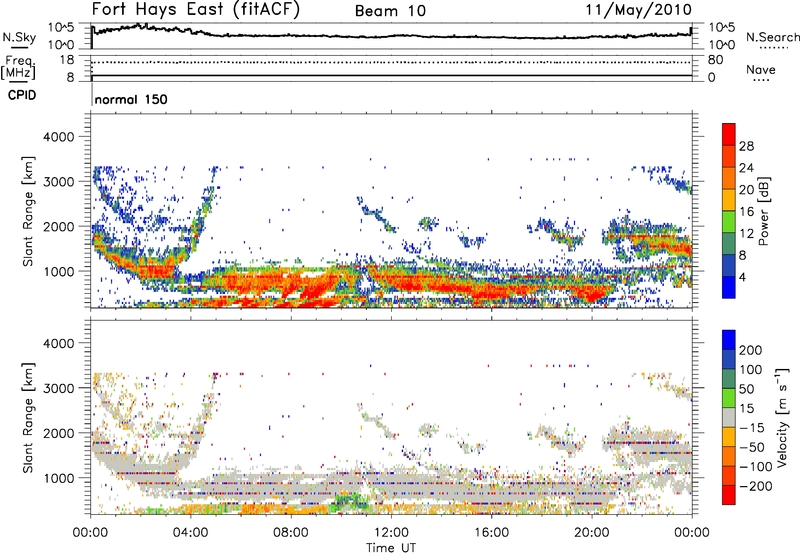The image size is (800, 554).
Task: Click the noise curve in the N.Sky panel
Action: click(x=391, y=36)
